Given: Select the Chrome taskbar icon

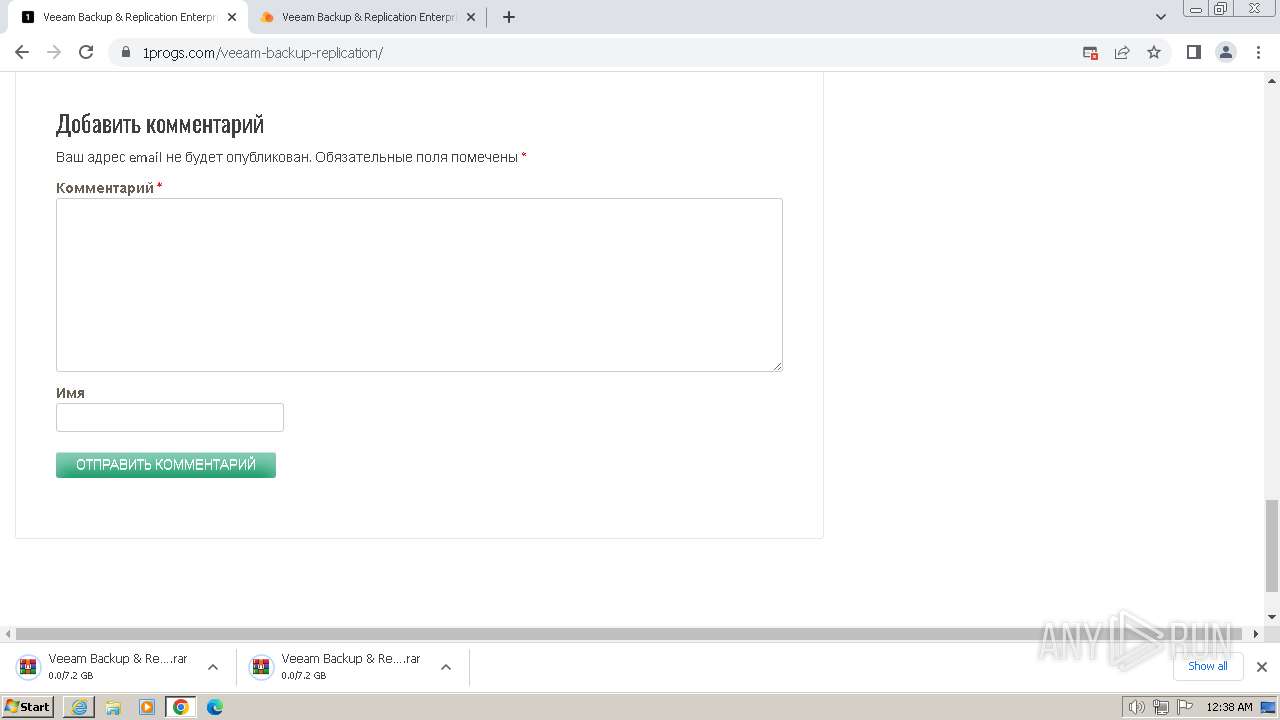Looking at the screenshot, I should click(181, 707).
